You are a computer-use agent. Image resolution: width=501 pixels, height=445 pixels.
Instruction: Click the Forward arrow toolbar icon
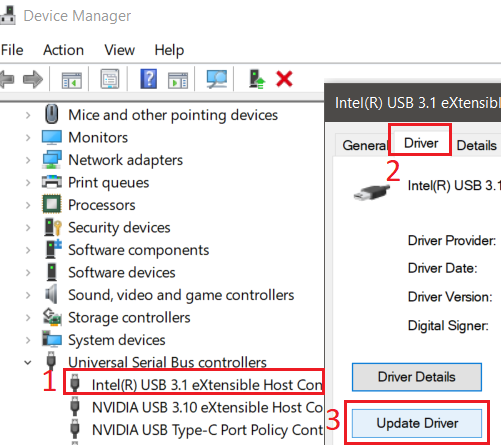coord(33,79)
